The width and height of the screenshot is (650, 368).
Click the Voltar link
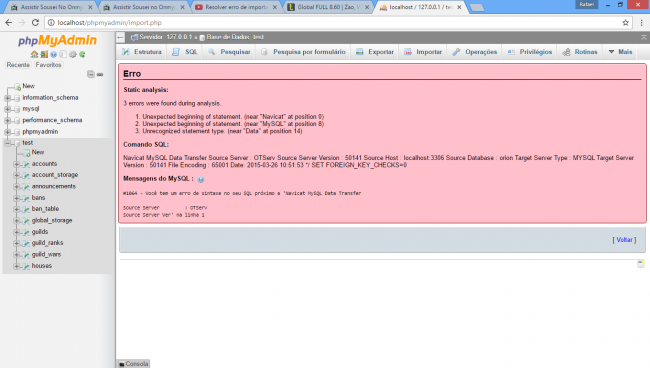pyautogui.click(x=624, y=240)
